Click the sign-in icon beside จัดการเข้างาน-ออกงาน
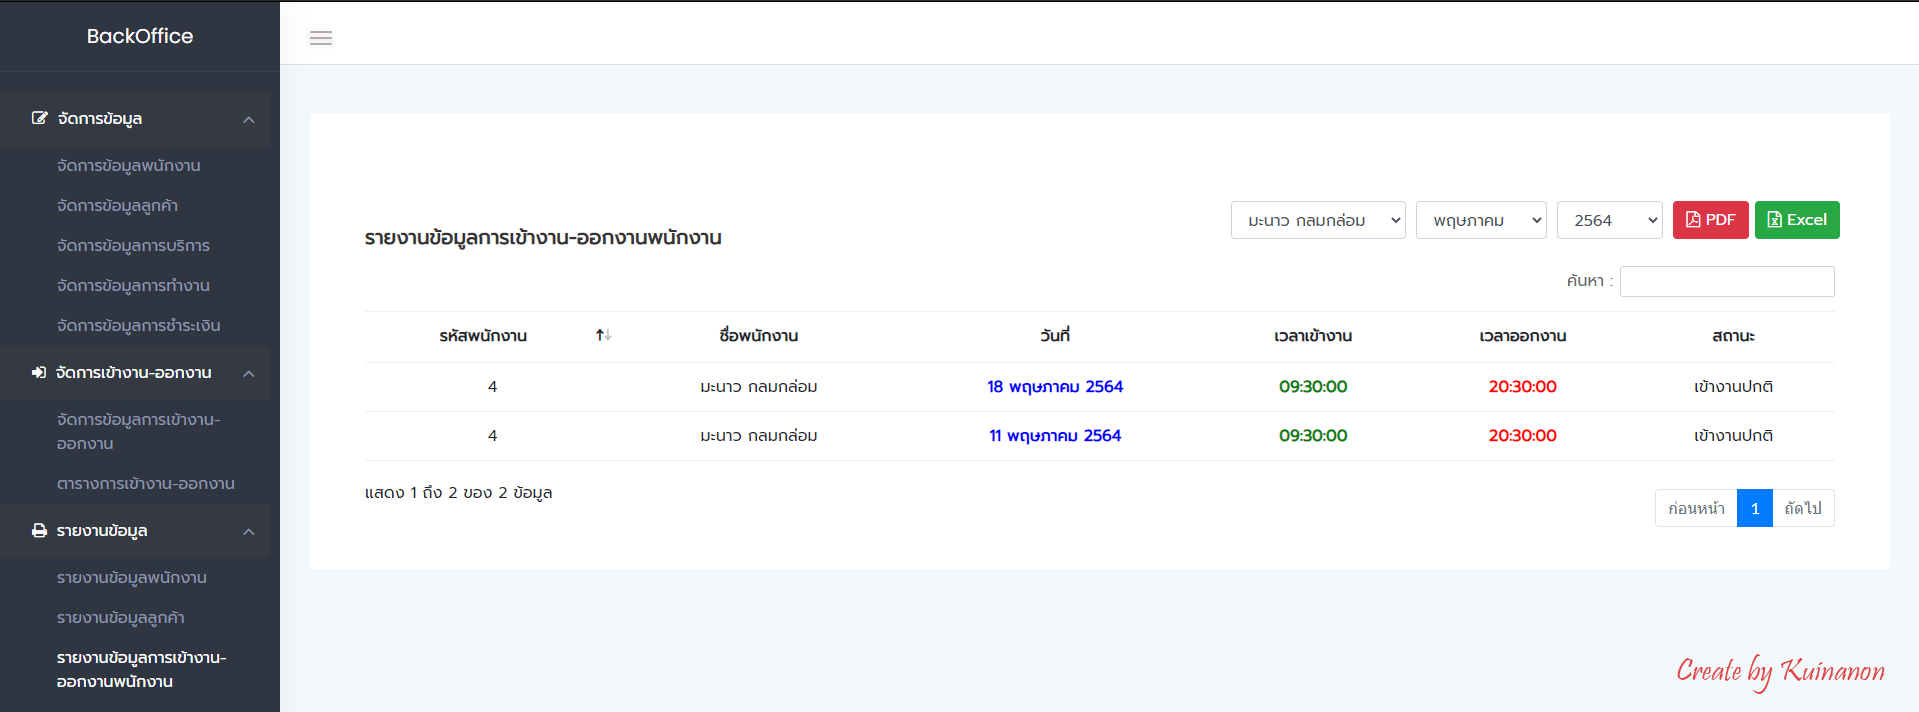Viewport: 1919px width, 712px height. [39, 373]
